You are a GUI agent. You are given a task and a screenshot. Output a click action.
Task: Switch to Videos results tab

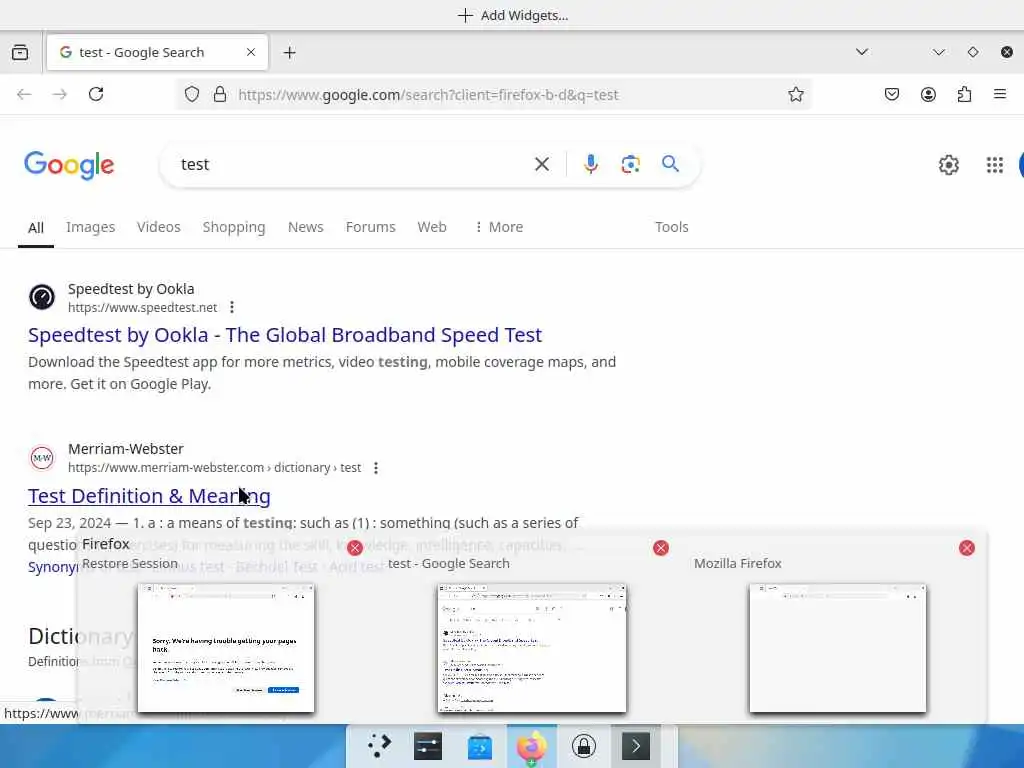159,227
